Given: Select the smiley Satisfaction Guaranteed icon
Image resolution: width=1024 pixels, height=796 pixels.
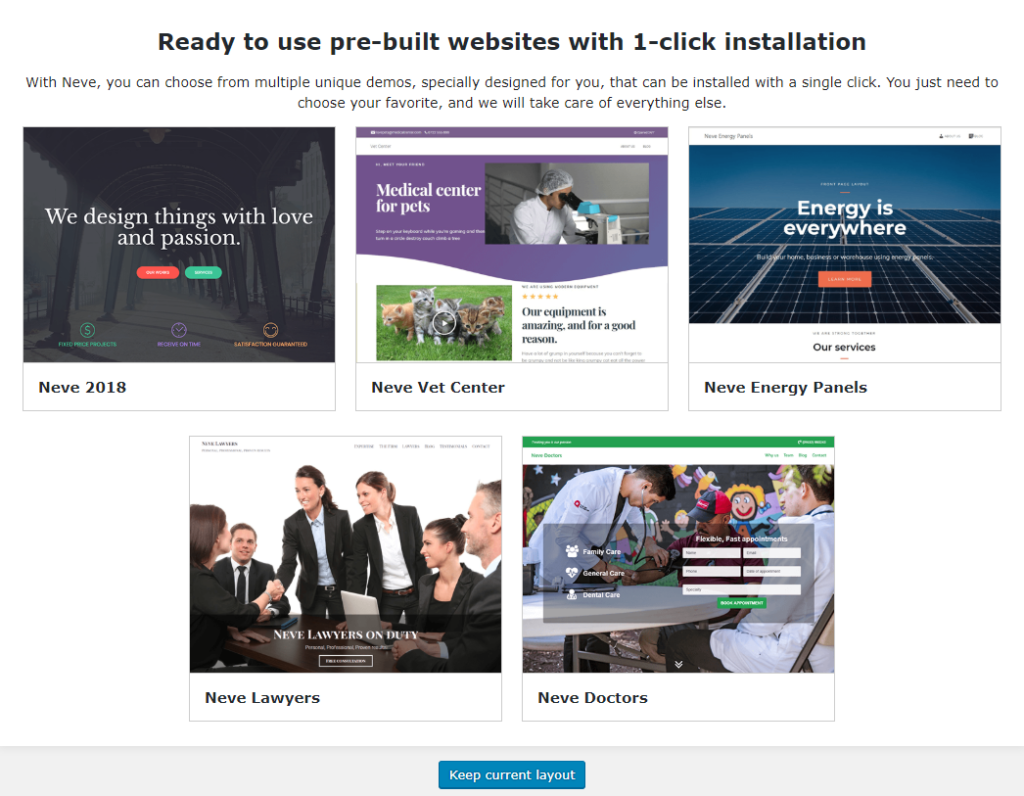Looking at the screenshot, I should 272,329.
